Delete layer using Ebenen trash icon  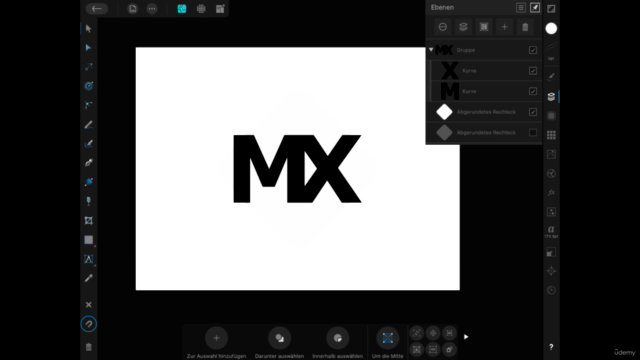(x=525, y=27)
